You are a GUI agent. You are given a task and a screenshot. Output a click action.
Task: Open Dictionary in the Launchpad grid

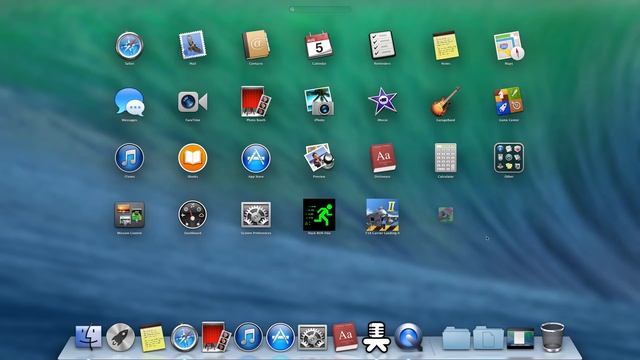382,158
